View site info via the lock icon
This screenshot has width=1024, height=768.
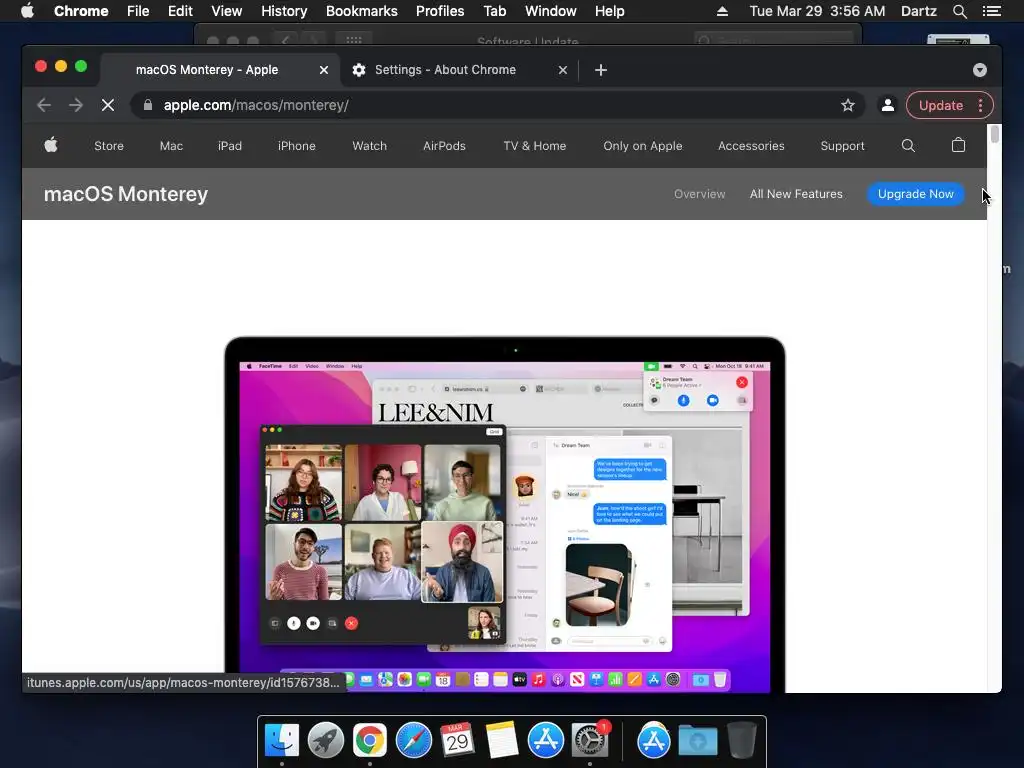pos(148,105)
